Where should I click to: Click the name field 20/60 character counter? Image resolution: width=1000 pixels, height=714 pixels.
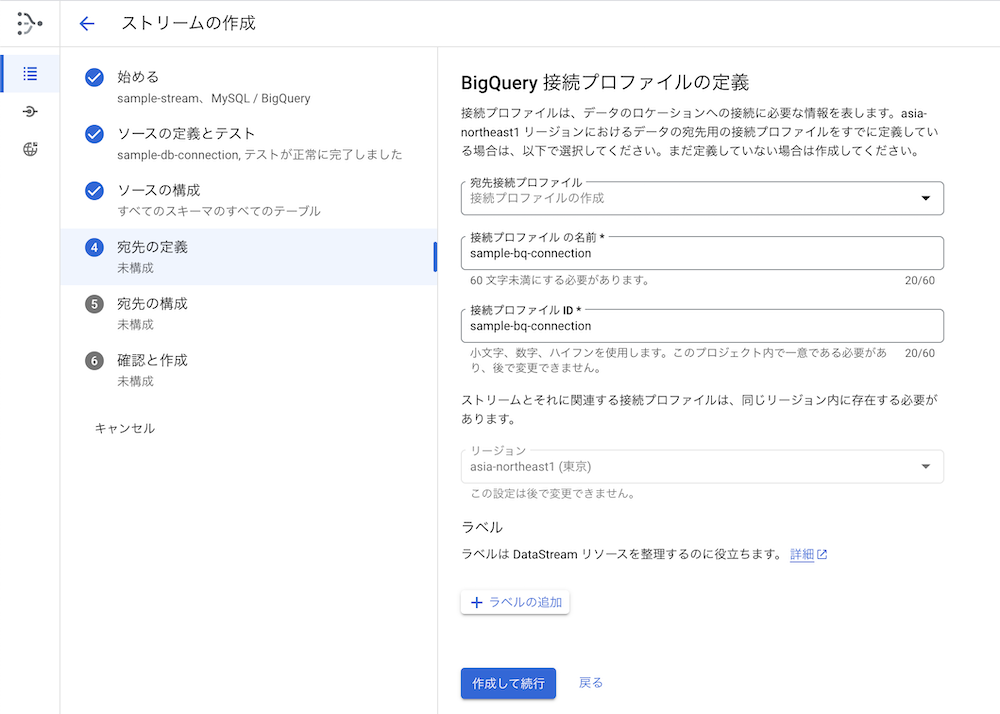point(920,280)
